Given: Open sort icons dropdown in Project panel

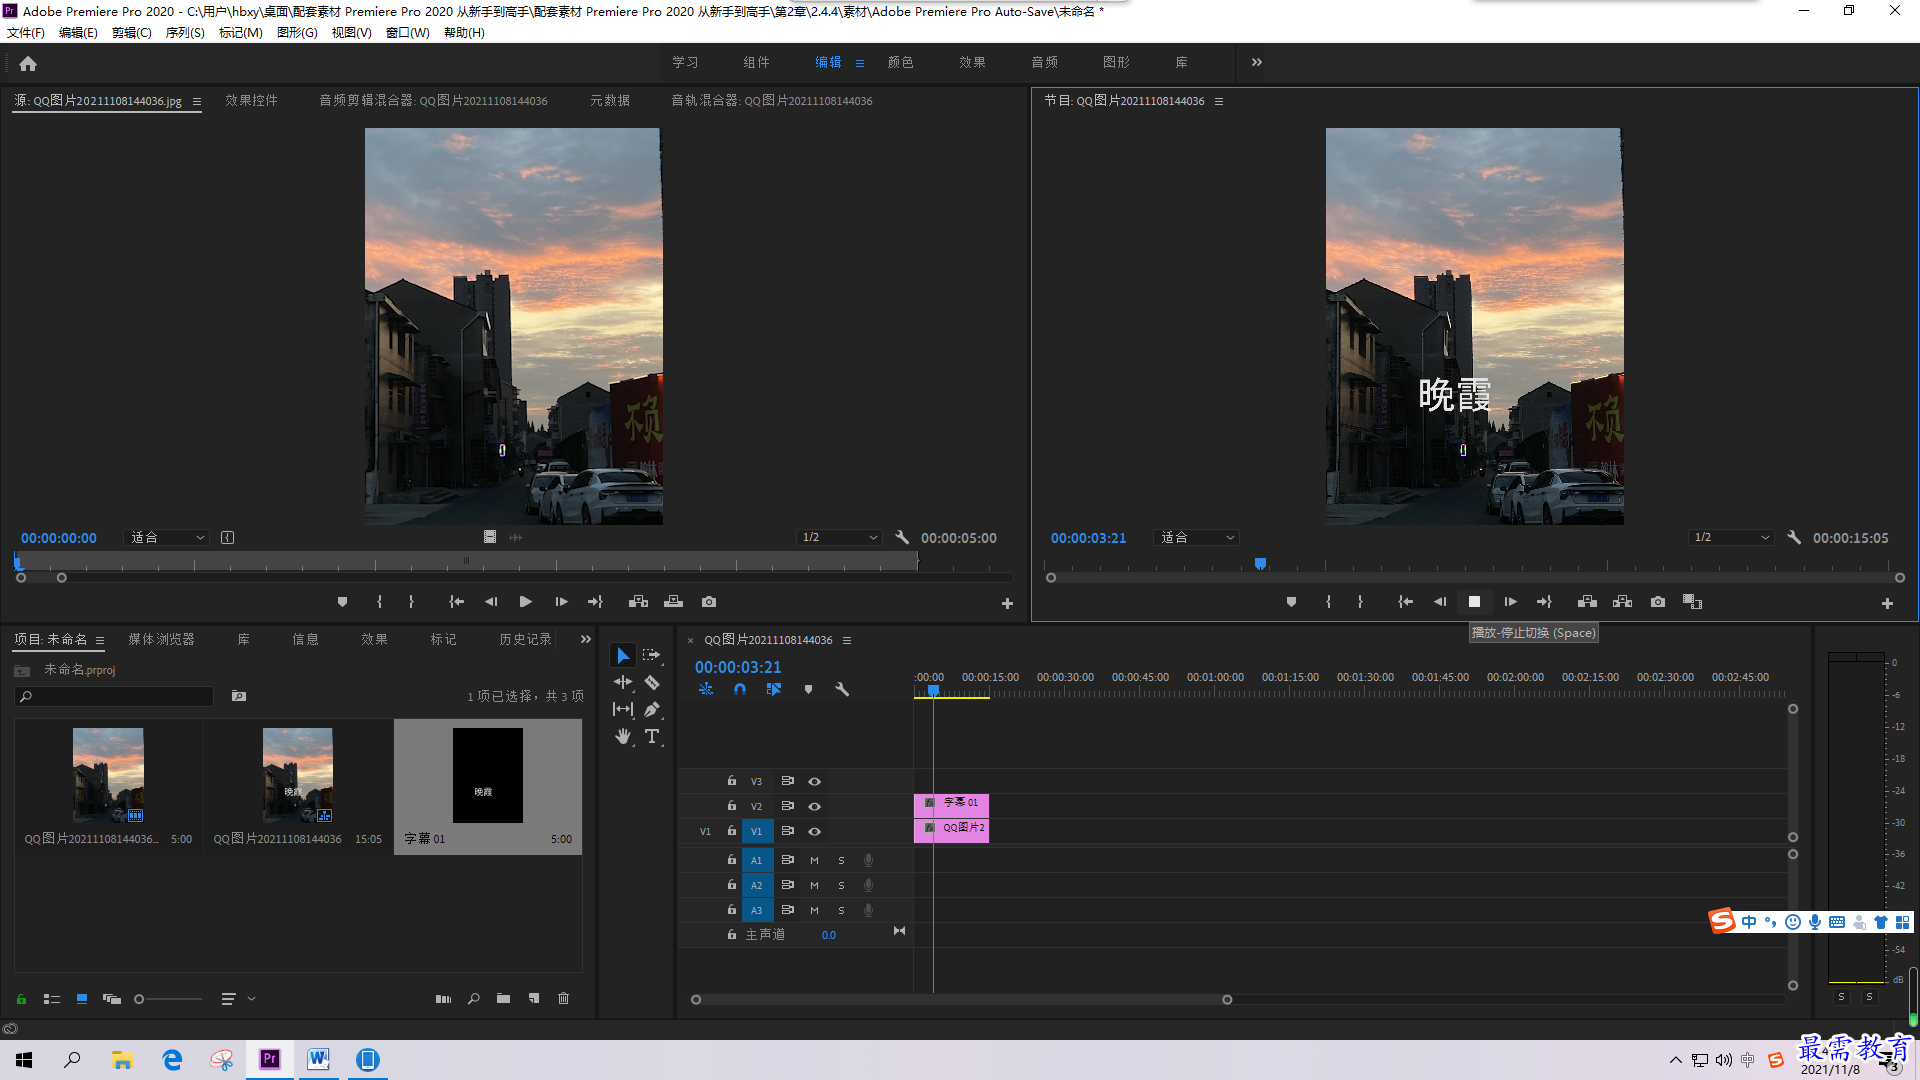Looking at the screenshot, I should tap(237, 999).
